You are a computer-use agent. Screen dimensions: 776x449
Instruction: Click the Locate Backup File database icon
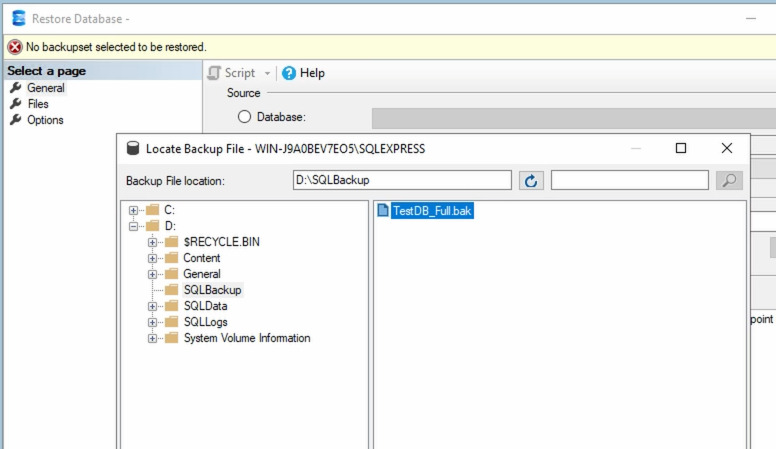(133, 149)
